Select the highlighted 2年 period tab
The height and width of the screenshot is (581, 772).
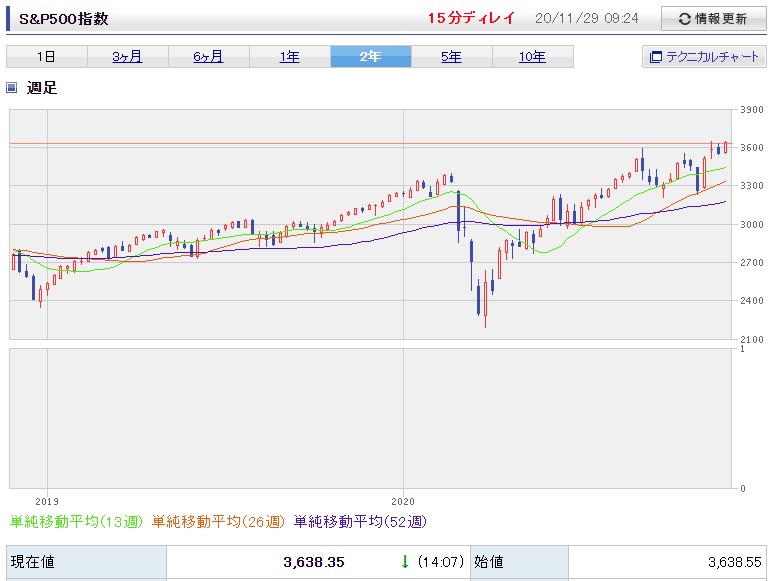click(x=371, y=57)
